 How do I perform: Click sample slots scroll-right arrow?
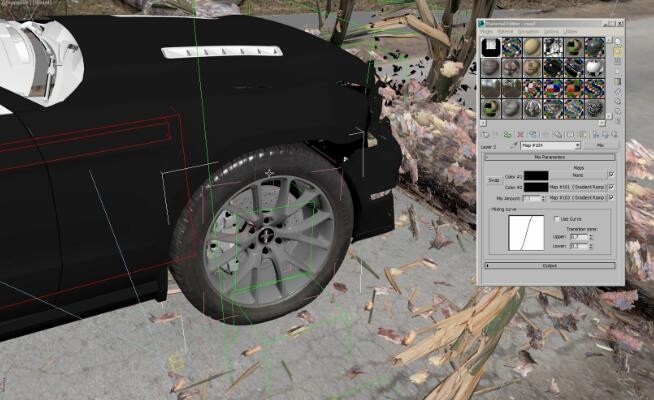tap(601, 123)
